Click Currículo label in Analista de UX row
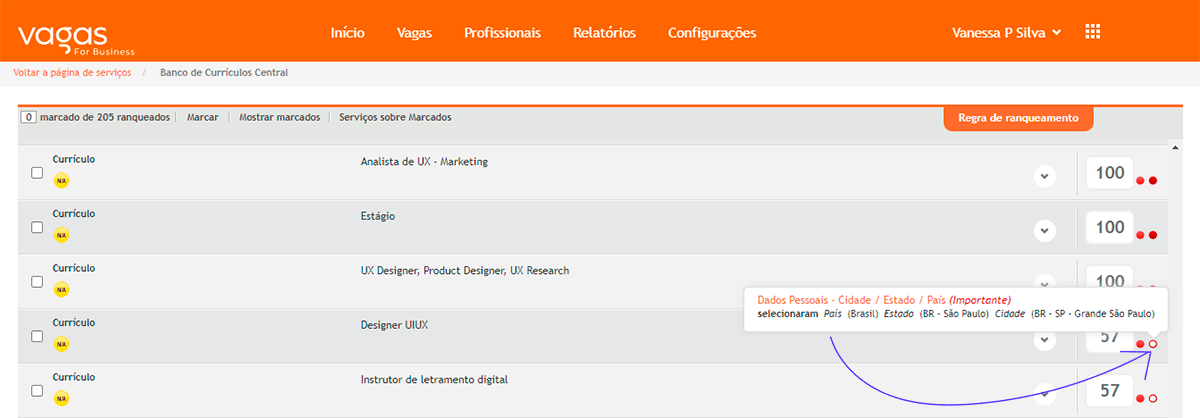This screenshot has width=1200, height=418. click(x=73, y=159)
